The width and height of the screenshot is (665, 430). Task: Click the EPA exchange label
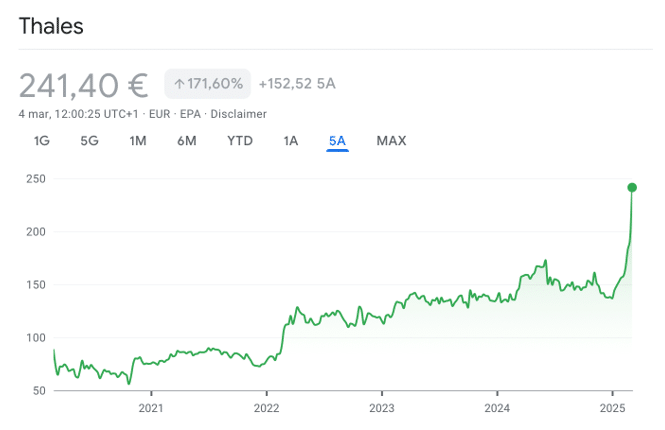(x=190, y=114)
